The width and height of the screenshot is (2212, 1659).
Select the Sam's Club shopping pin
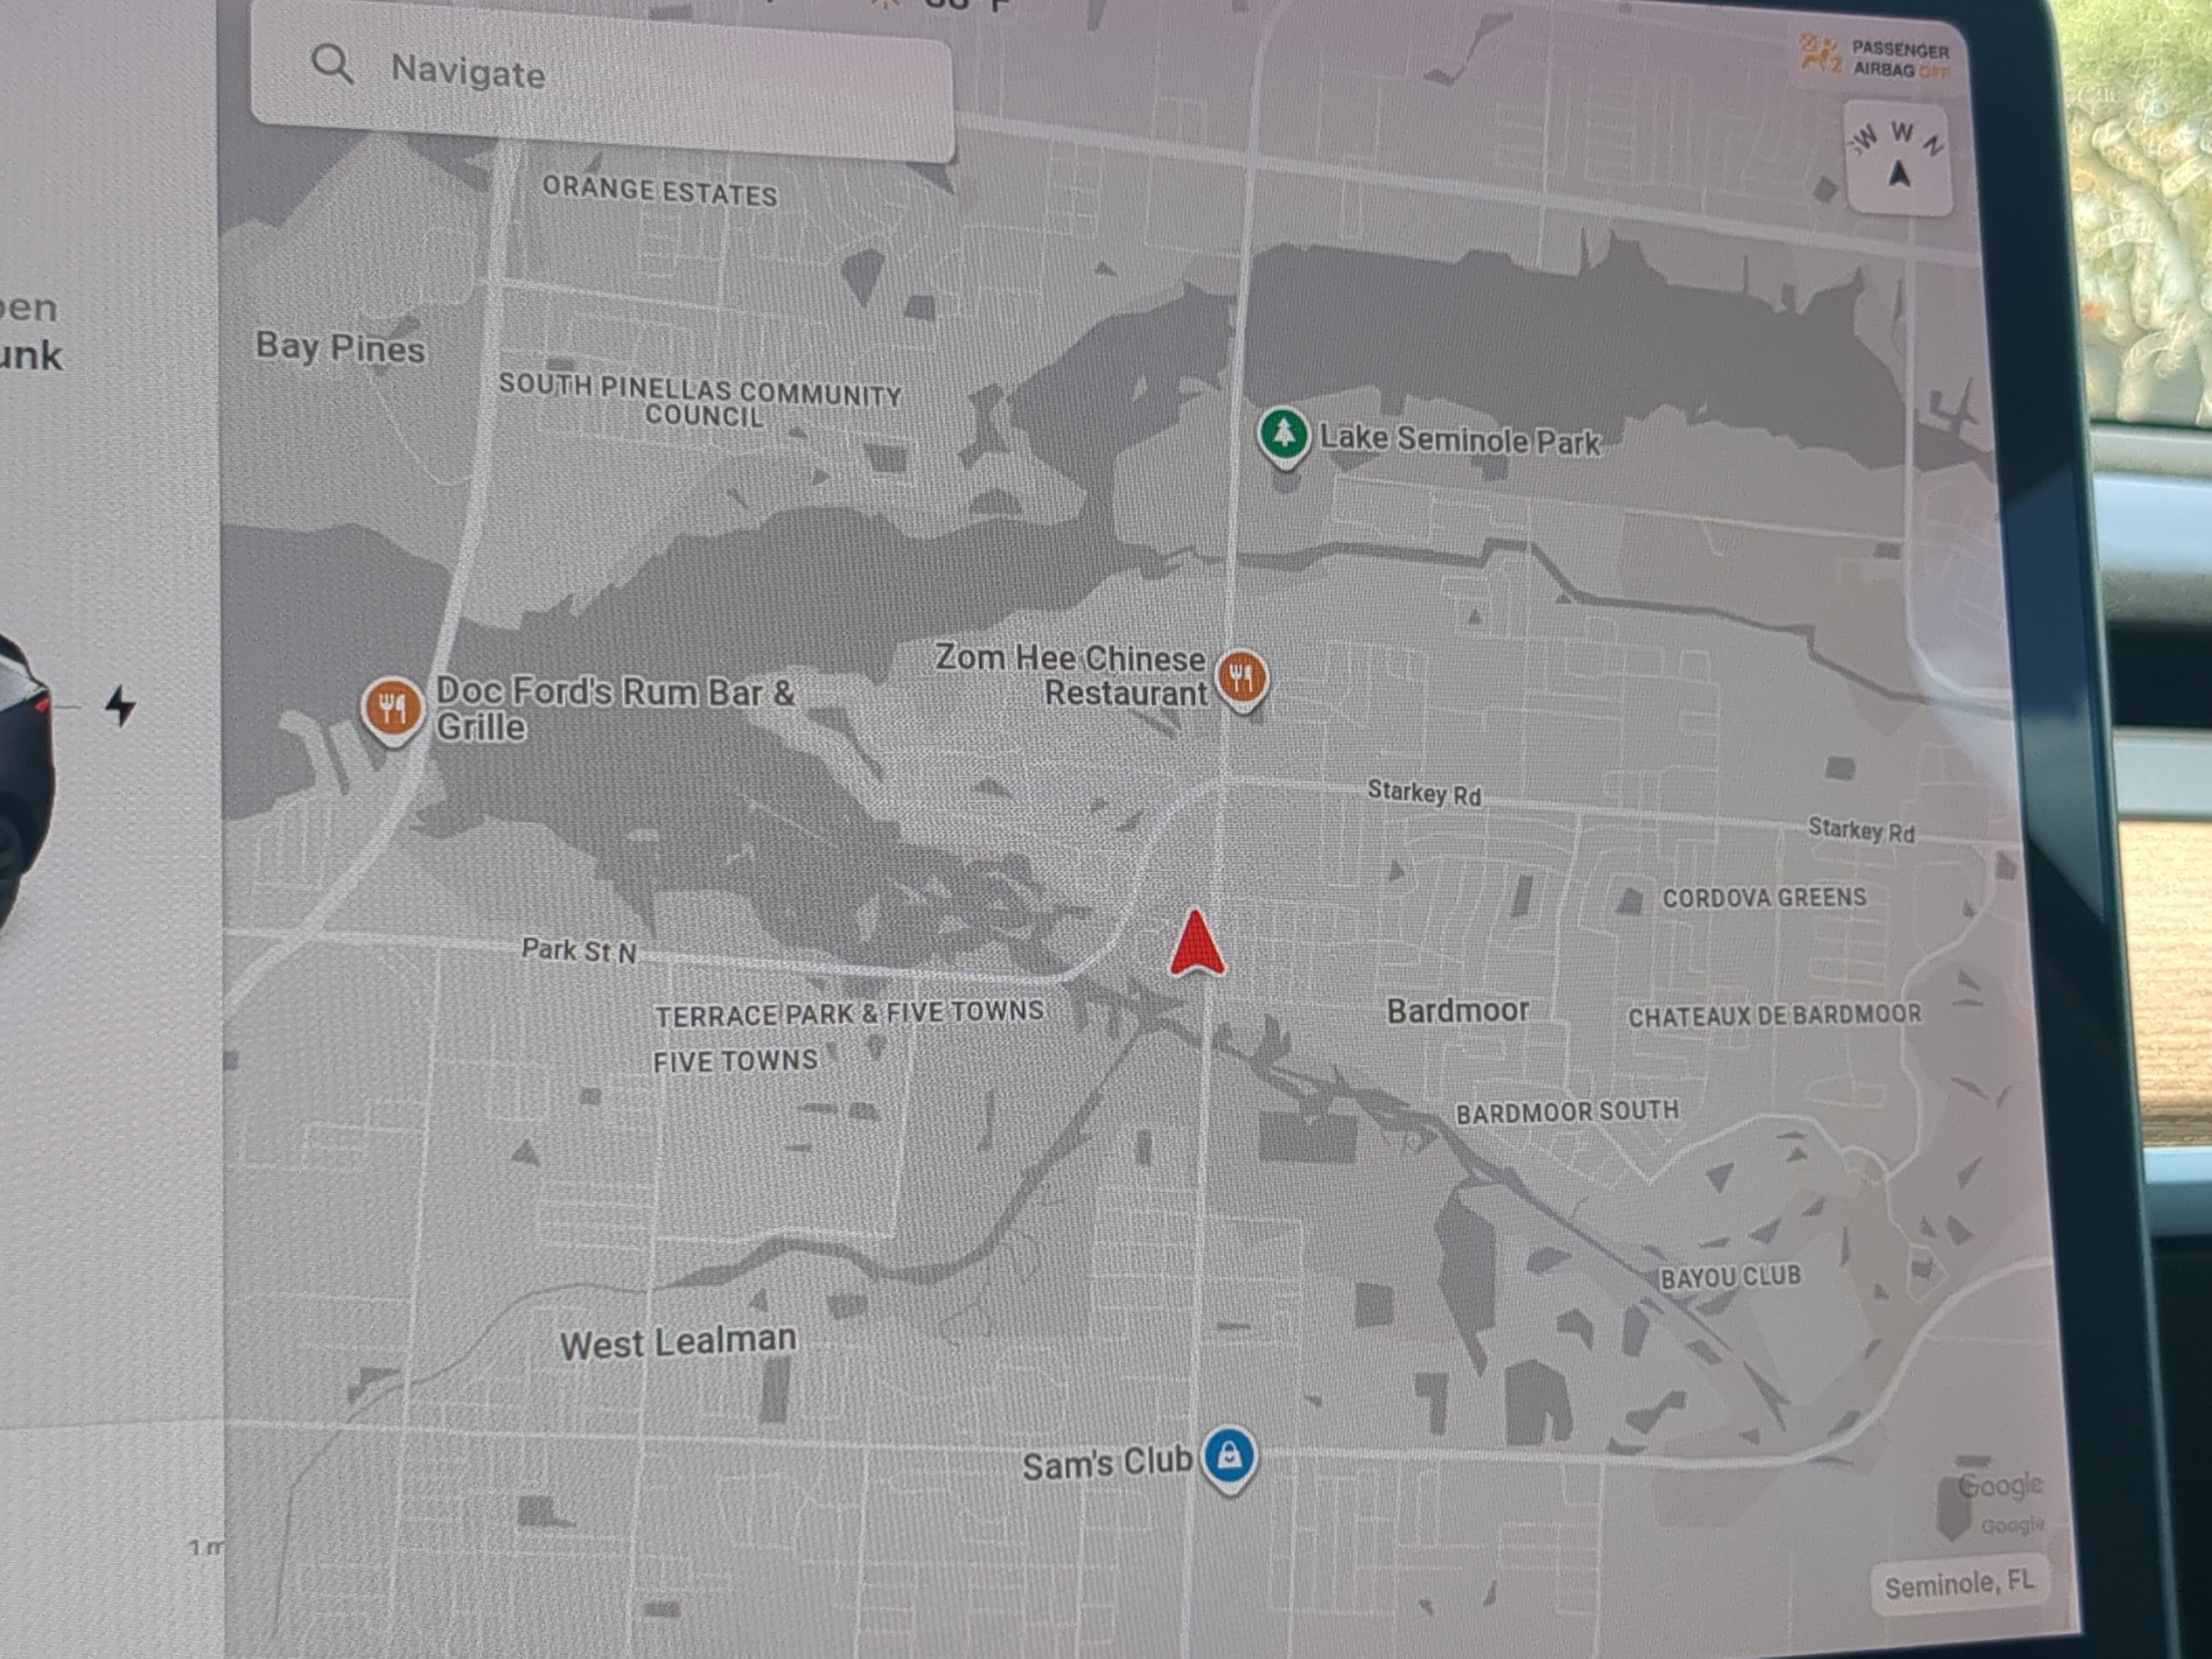point(1229,1455)
